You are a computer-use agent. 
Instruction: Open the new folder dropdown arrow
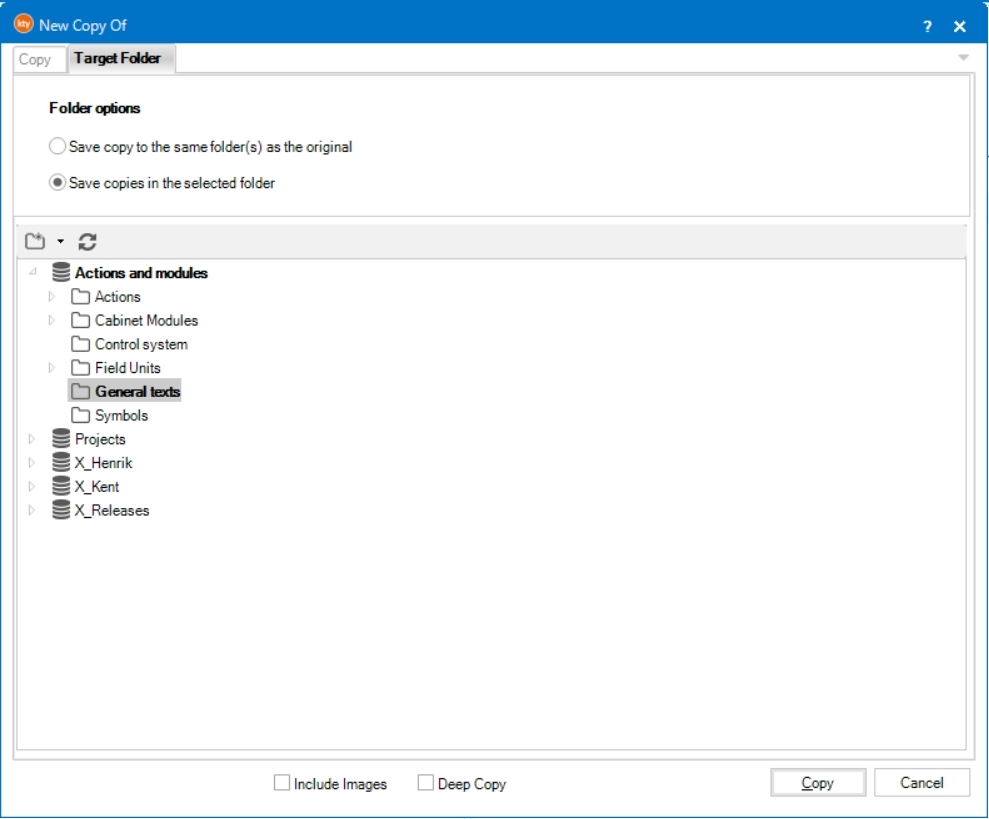click(60, 242)
